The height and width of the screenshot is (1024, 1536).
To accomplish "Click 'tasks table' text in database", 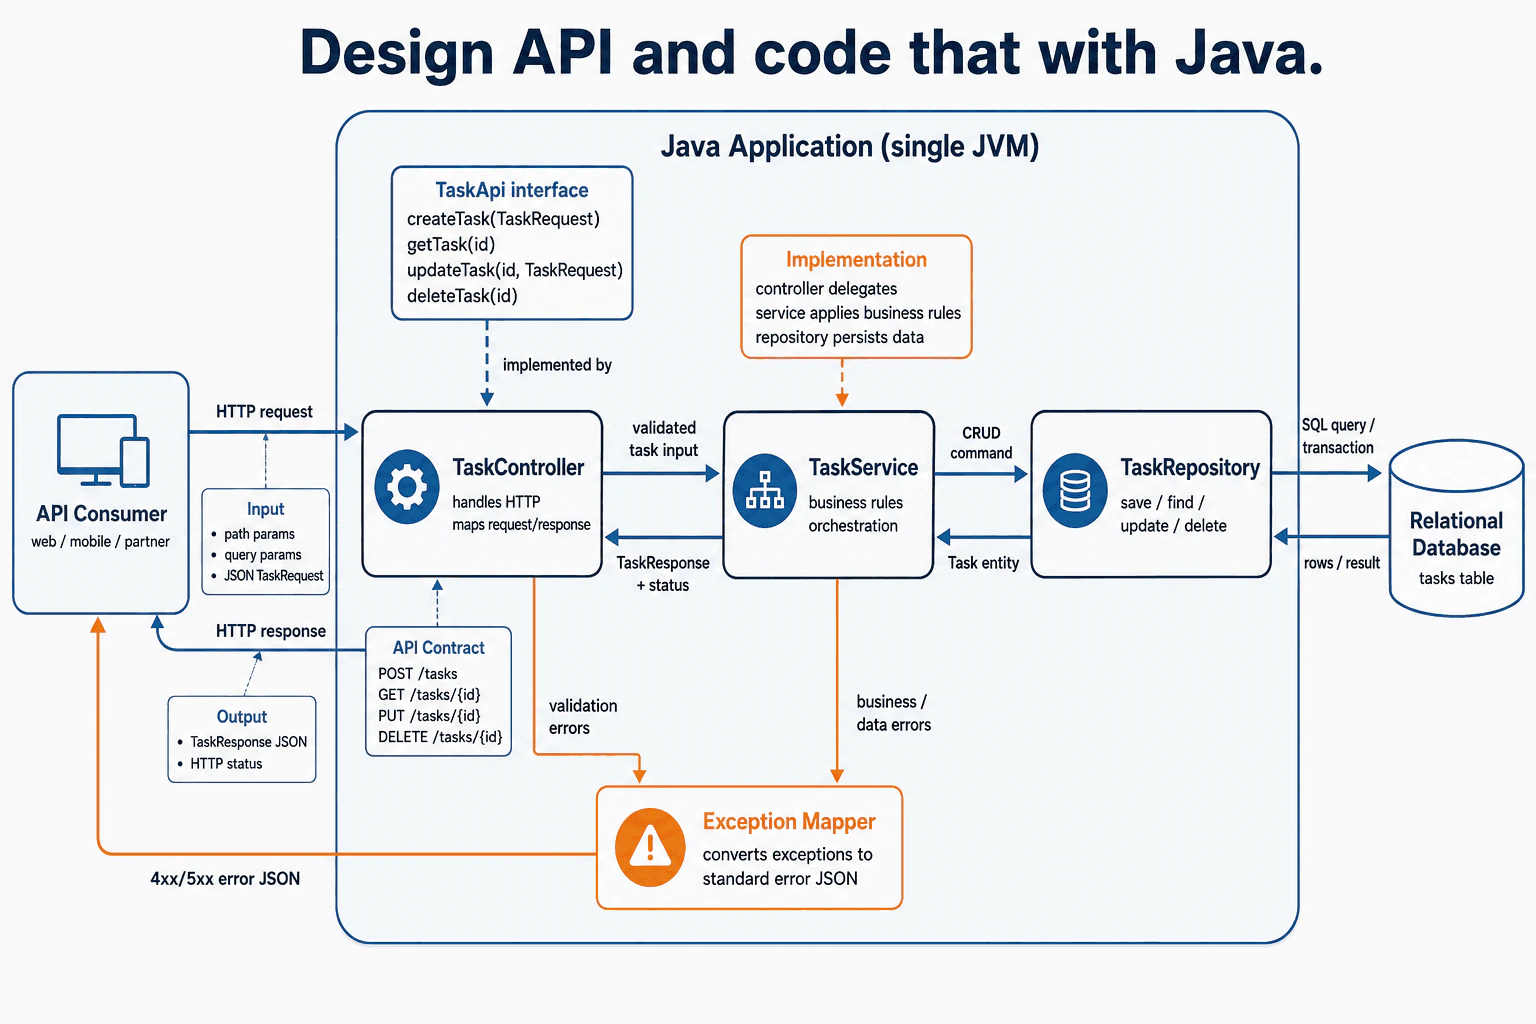I will point(1456,578).
